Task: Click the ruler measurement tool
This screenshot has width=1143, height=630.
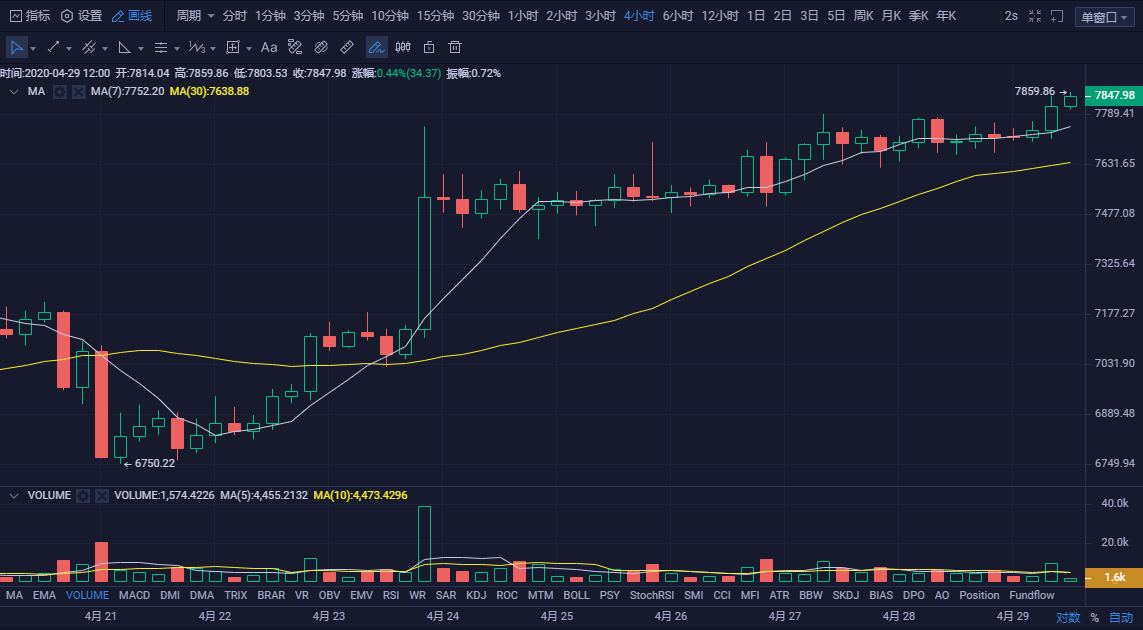Action: click(347, 47)
